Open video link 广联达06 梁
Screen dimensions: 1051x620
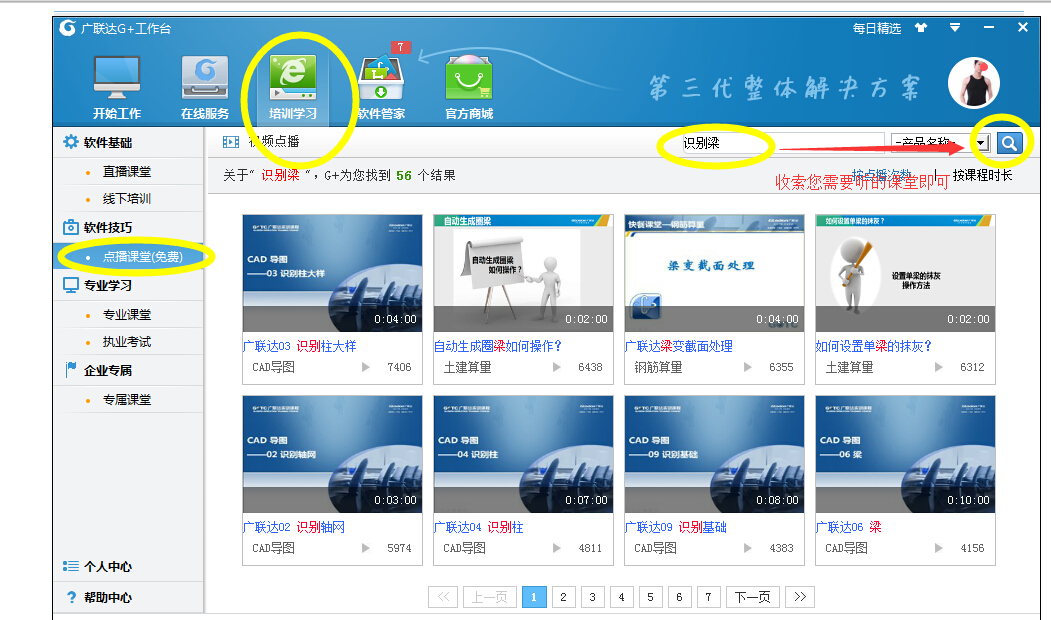coord(849,527)
